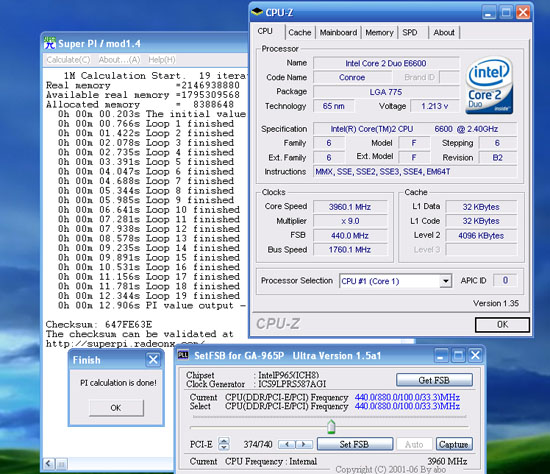
Task: Click the Name field Intel Core 2 Duo E6600
Action: [386, 63]
